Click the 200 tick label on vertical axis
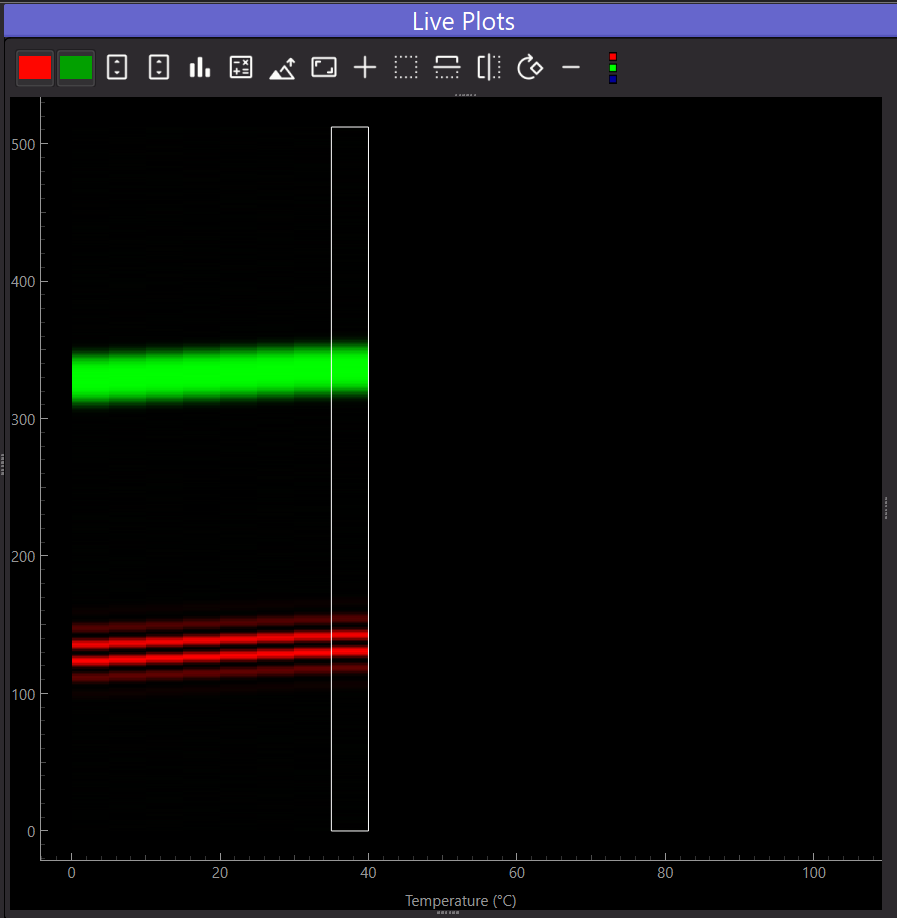Image resolution: width=897 pixels, height=918 pixels. [x=23, y=556]
